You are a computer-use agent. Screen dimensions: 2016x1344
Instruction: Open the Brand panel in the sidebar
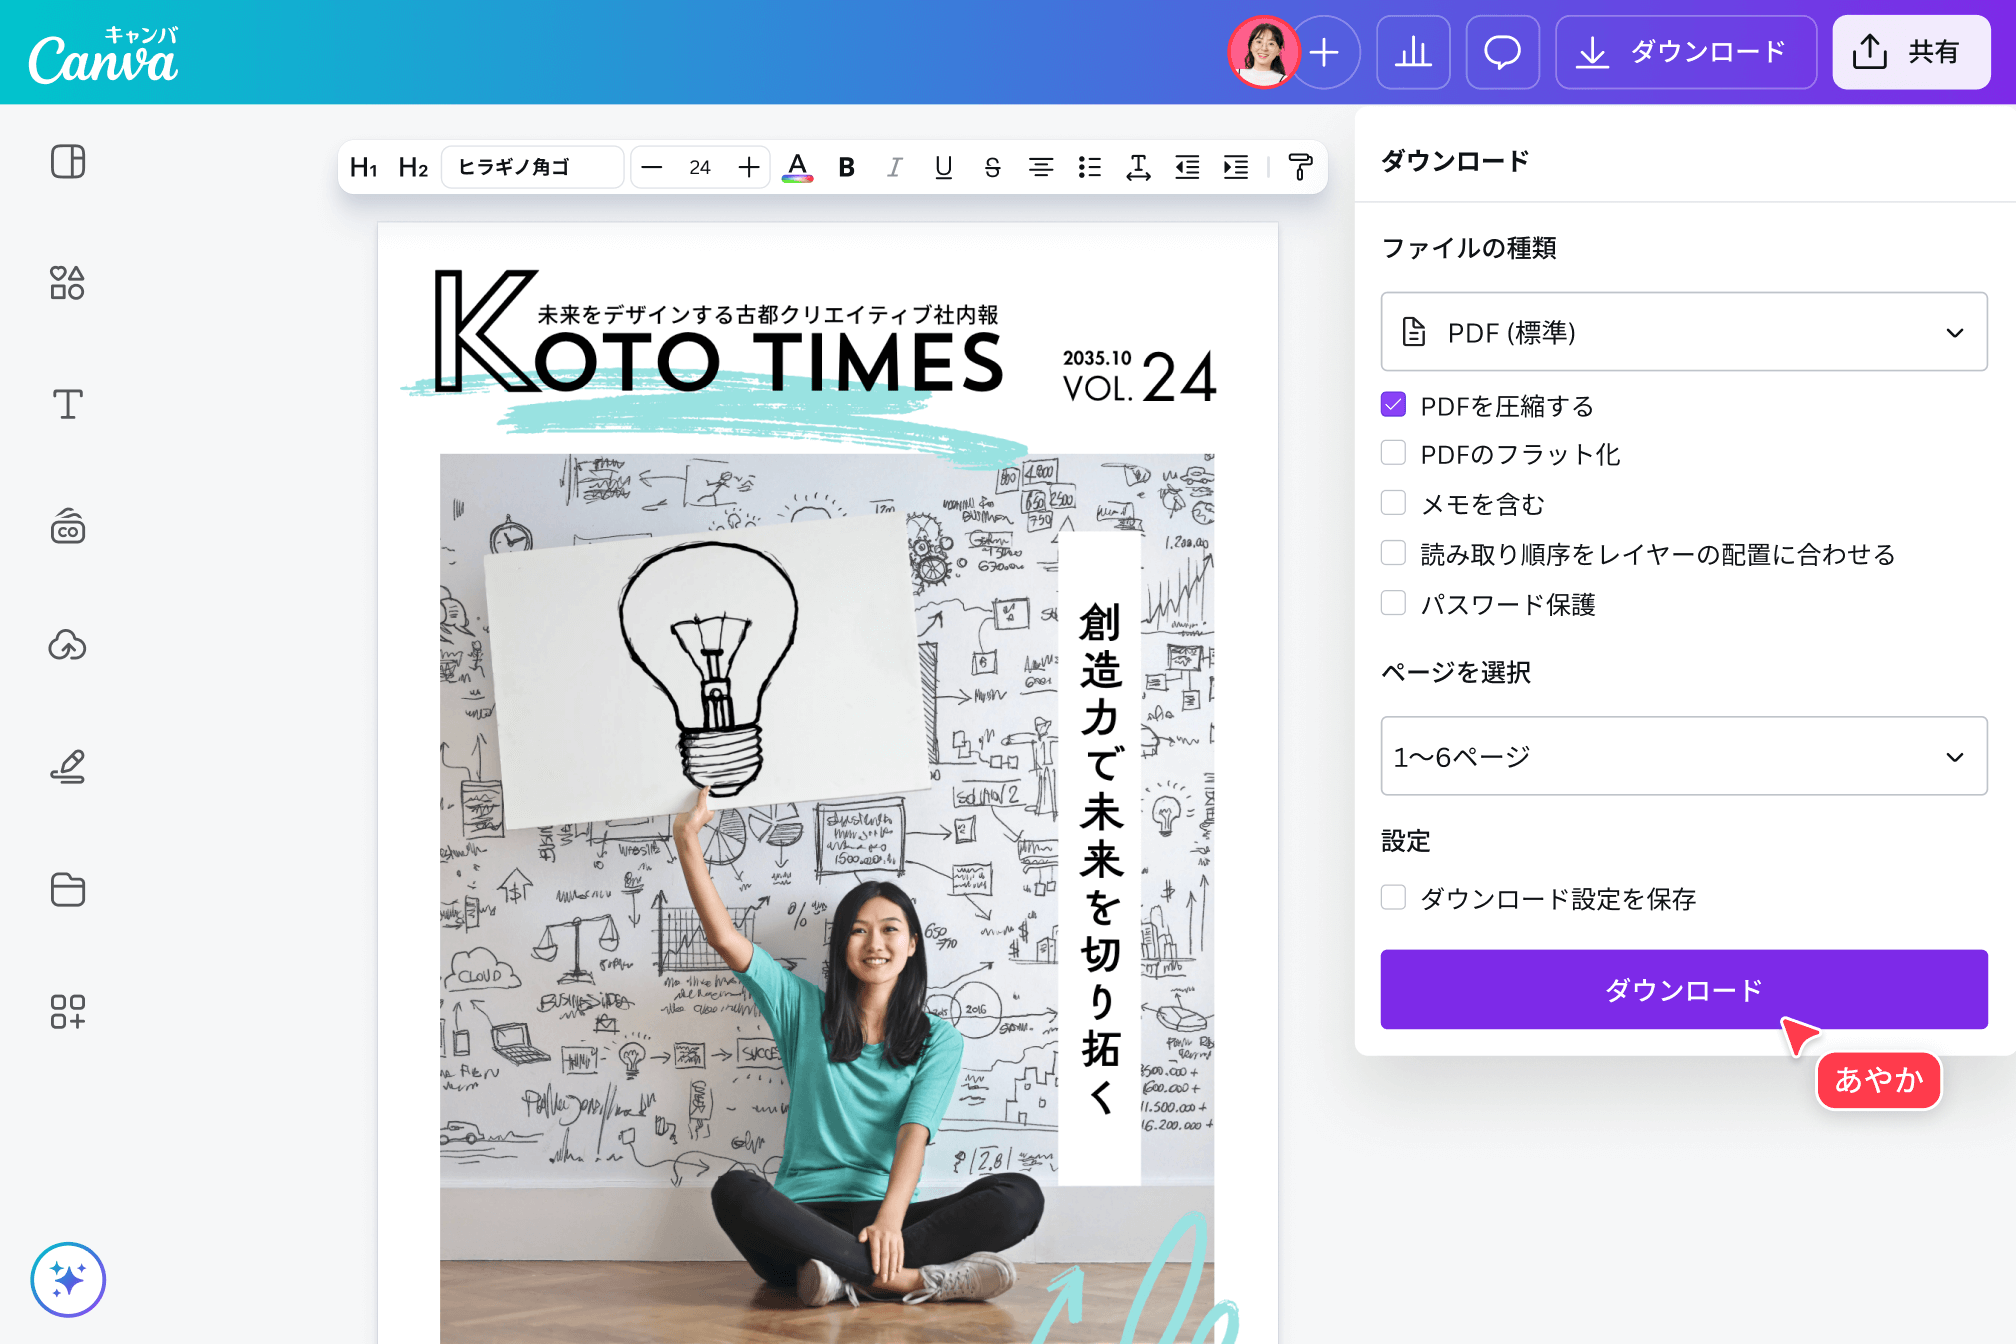[x=67, y=528]
